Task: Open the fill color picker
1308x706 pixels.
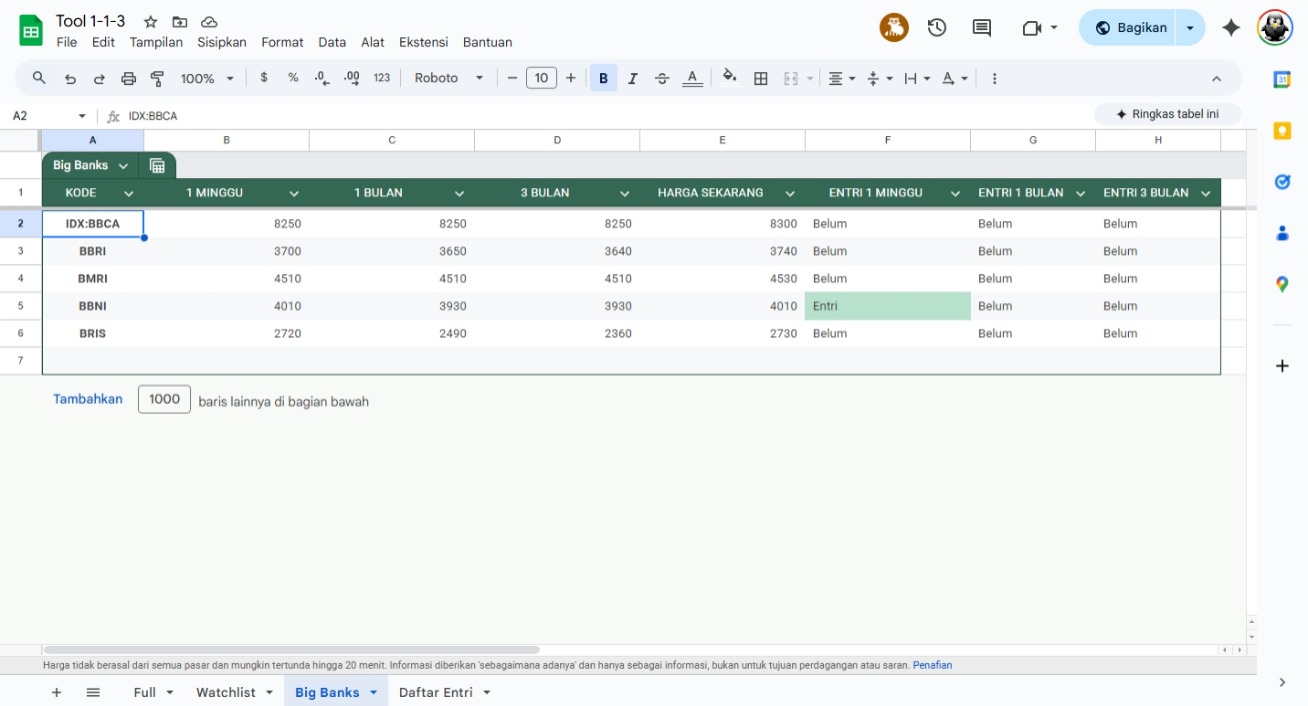Action: coord(730,78)
